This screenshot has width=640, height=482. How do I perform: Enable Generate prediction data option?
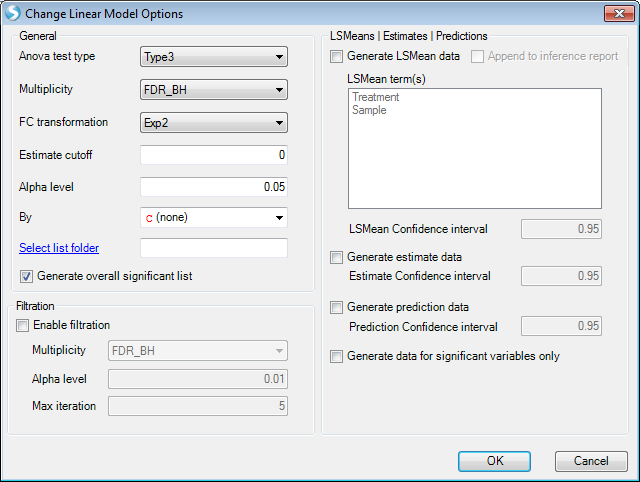coord(336,307)
